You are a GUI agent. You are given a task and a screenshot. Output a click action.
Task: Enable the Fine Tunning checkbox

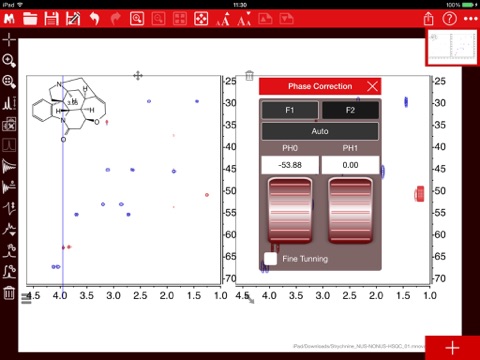270,259
